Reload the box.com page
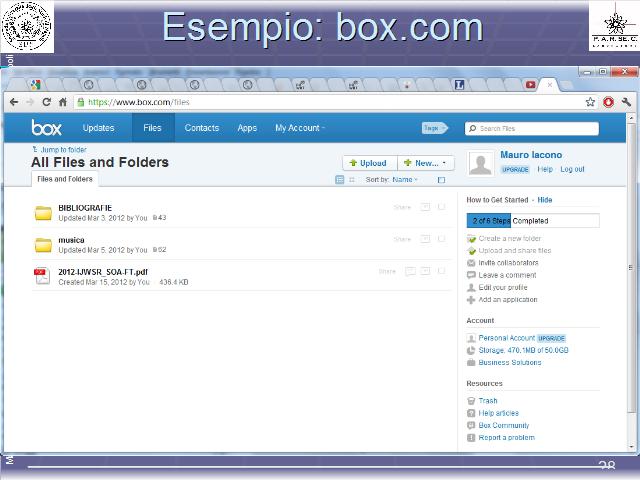This screenshot has height=480, width=640. click(x=47, y=102)
